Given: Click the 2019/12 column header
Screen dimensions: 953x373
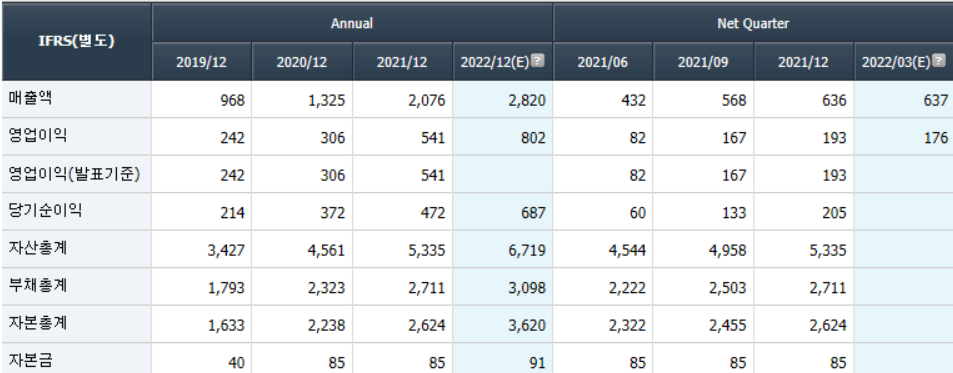Looking at the screenshot, I should (201, 62).
